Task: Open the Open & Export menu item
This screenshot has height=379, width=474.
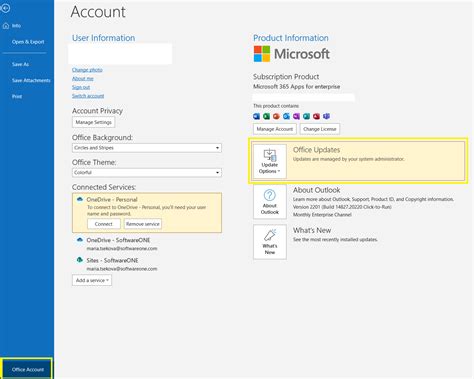Action: [28, 42]
